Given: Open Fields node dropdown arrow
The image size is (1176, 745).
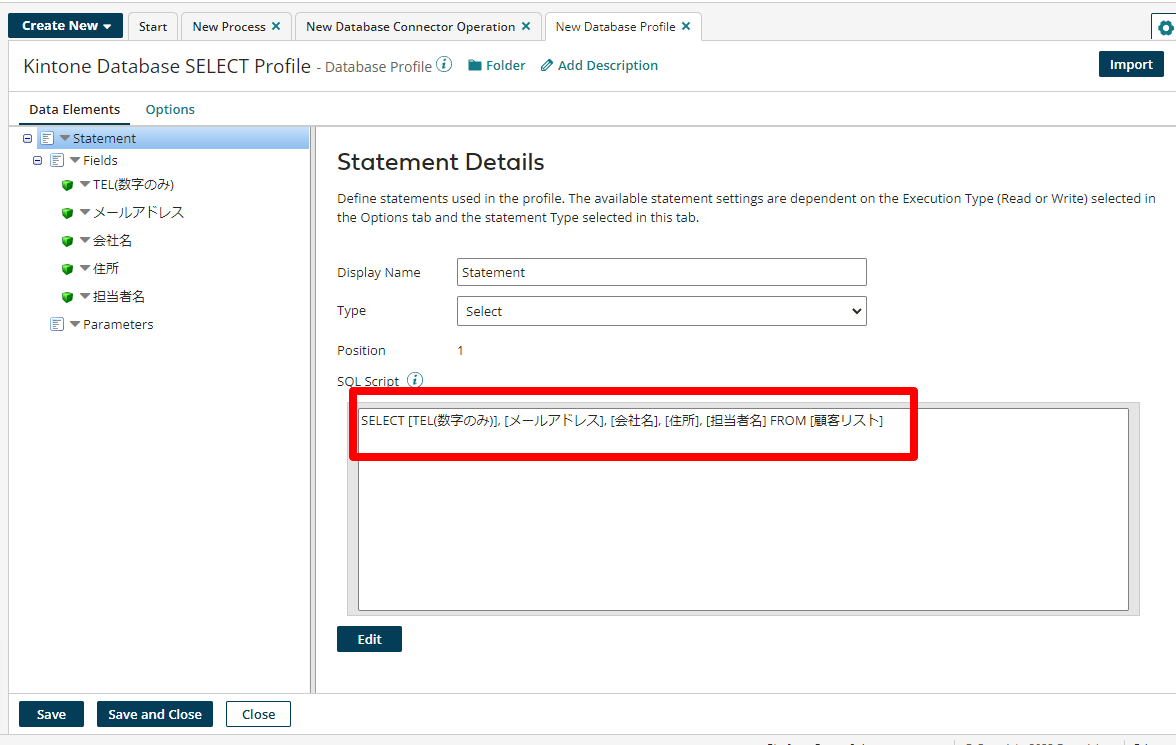Looking at the screenshot, I should (x=75, y=160).
